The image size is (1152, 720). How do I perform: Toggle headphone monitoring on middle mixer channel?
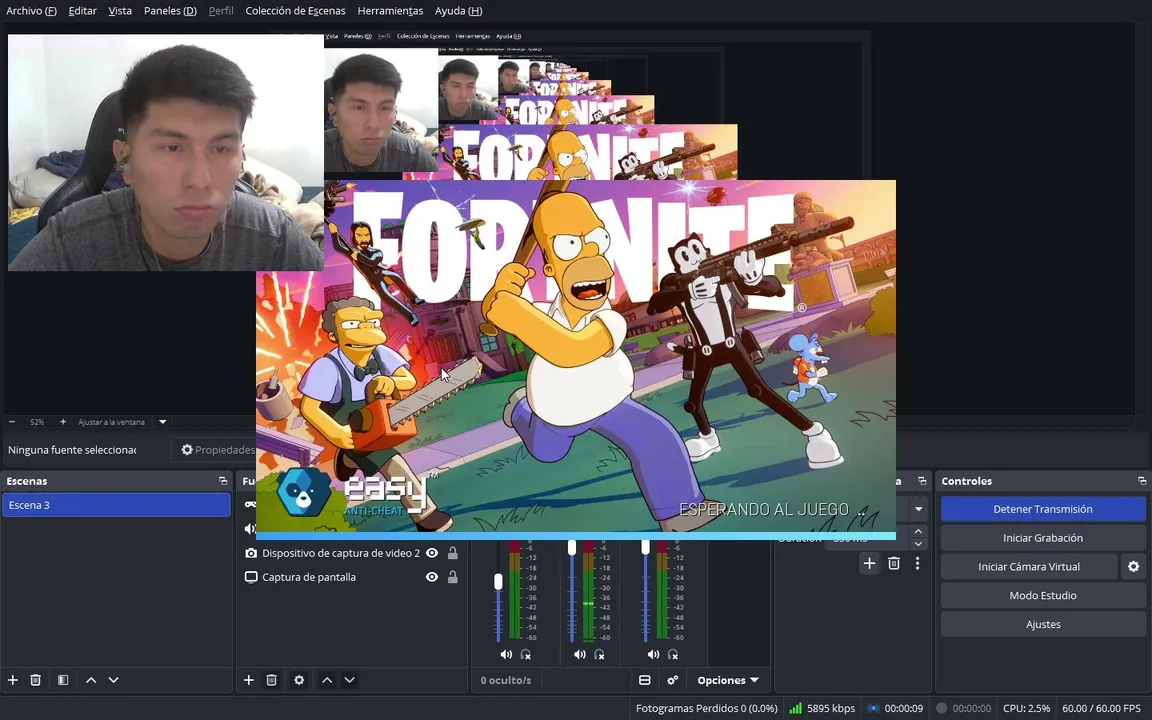[x=600, y=655]
